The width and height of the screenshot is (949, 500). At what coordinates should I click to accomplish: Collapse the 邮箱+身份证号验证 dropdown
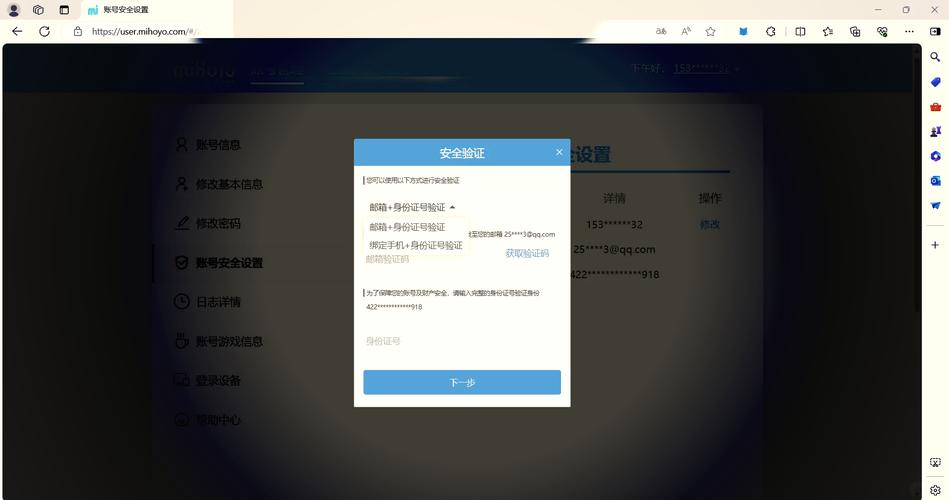pos(412,207)
